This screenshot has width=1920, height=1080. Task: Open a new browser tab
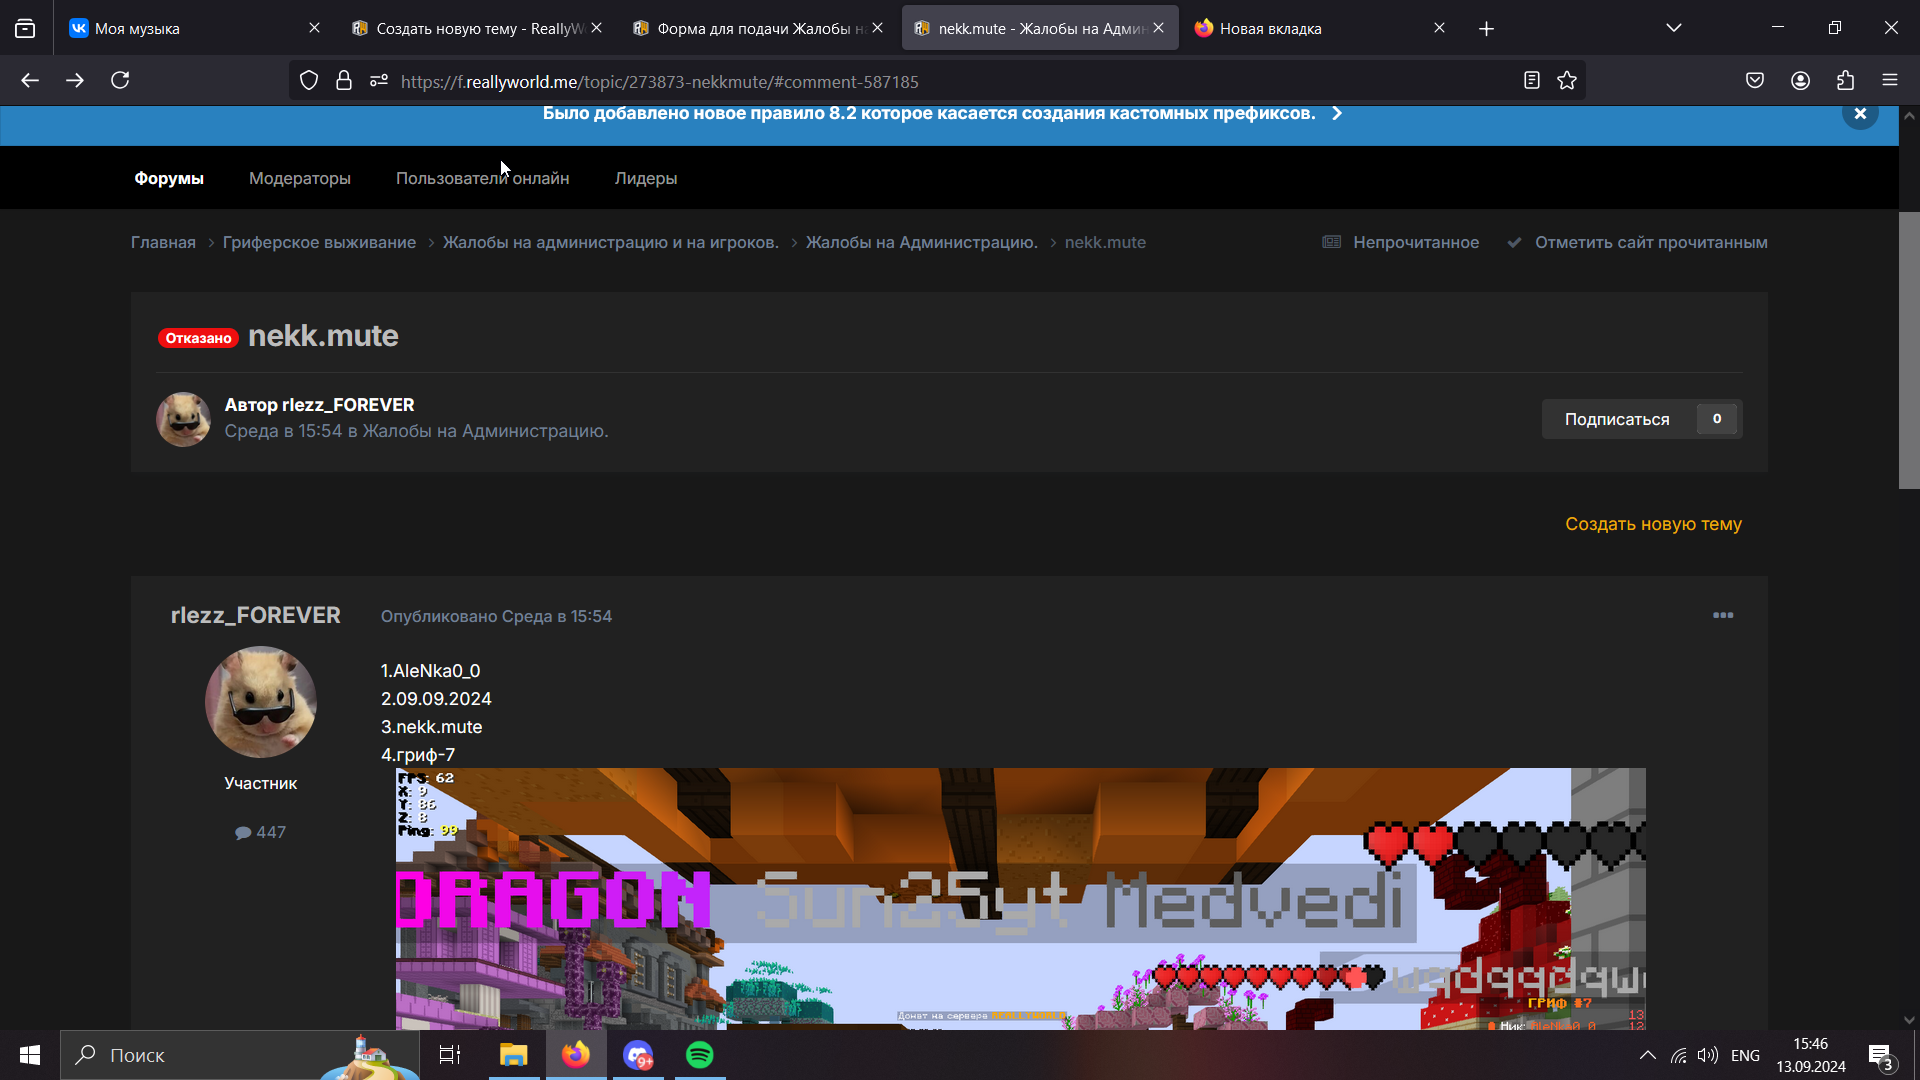1486,29
